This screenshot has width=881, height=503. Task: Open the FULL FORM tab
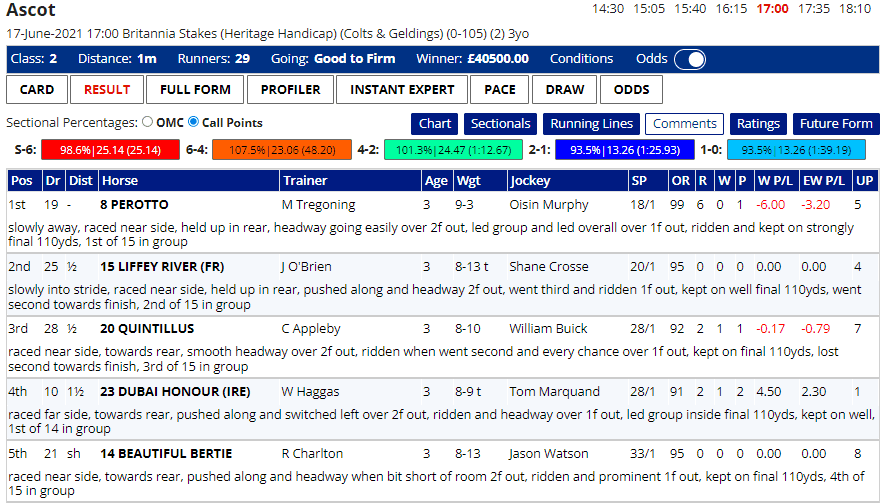[195, 90]
